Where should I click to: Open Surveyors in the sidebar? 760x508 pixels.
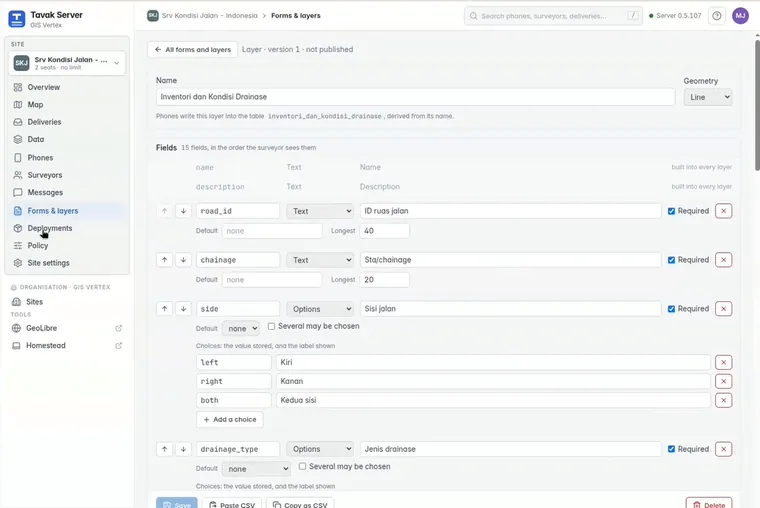(x=67, y=175)
